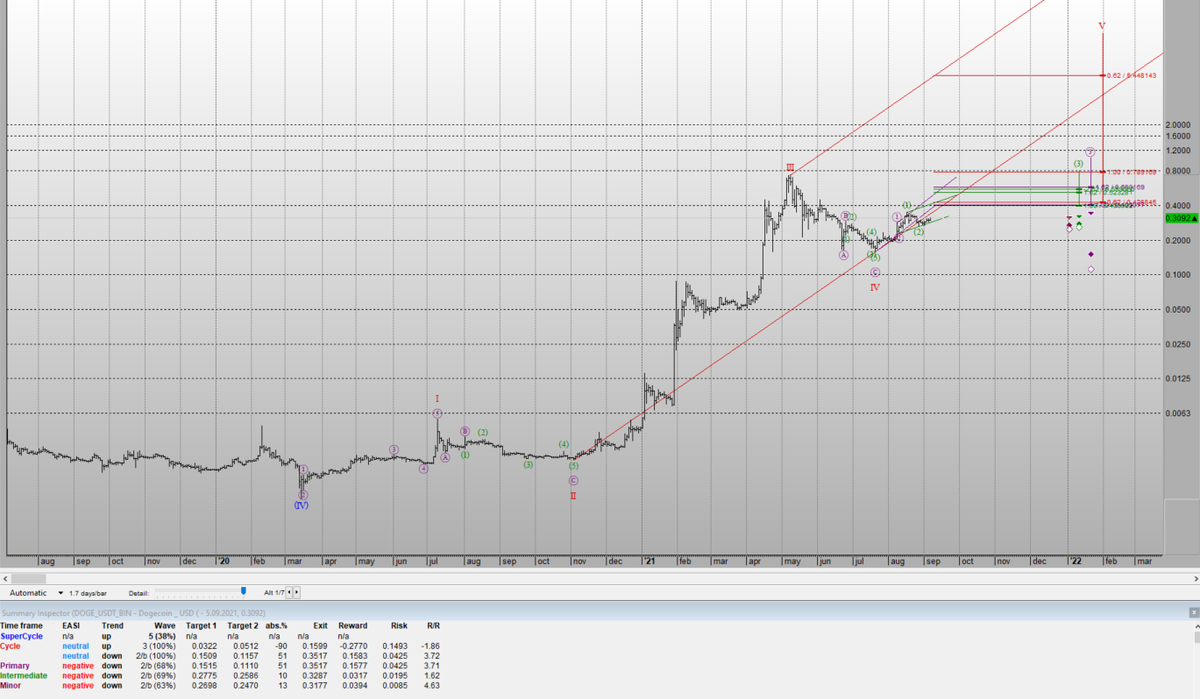Click the chart scrollbar left arrow
The image size is (1200, 699).
(6, 578)
